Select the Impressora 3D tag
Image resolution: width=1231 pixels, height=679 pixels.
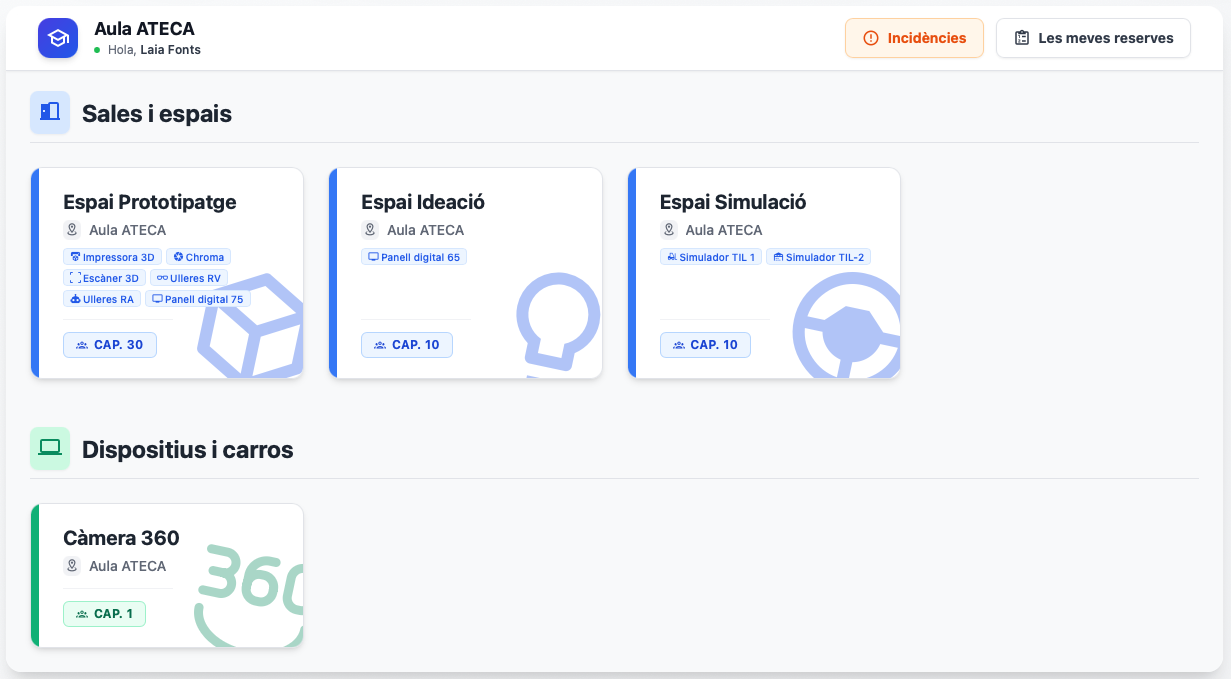click(112, 257)
